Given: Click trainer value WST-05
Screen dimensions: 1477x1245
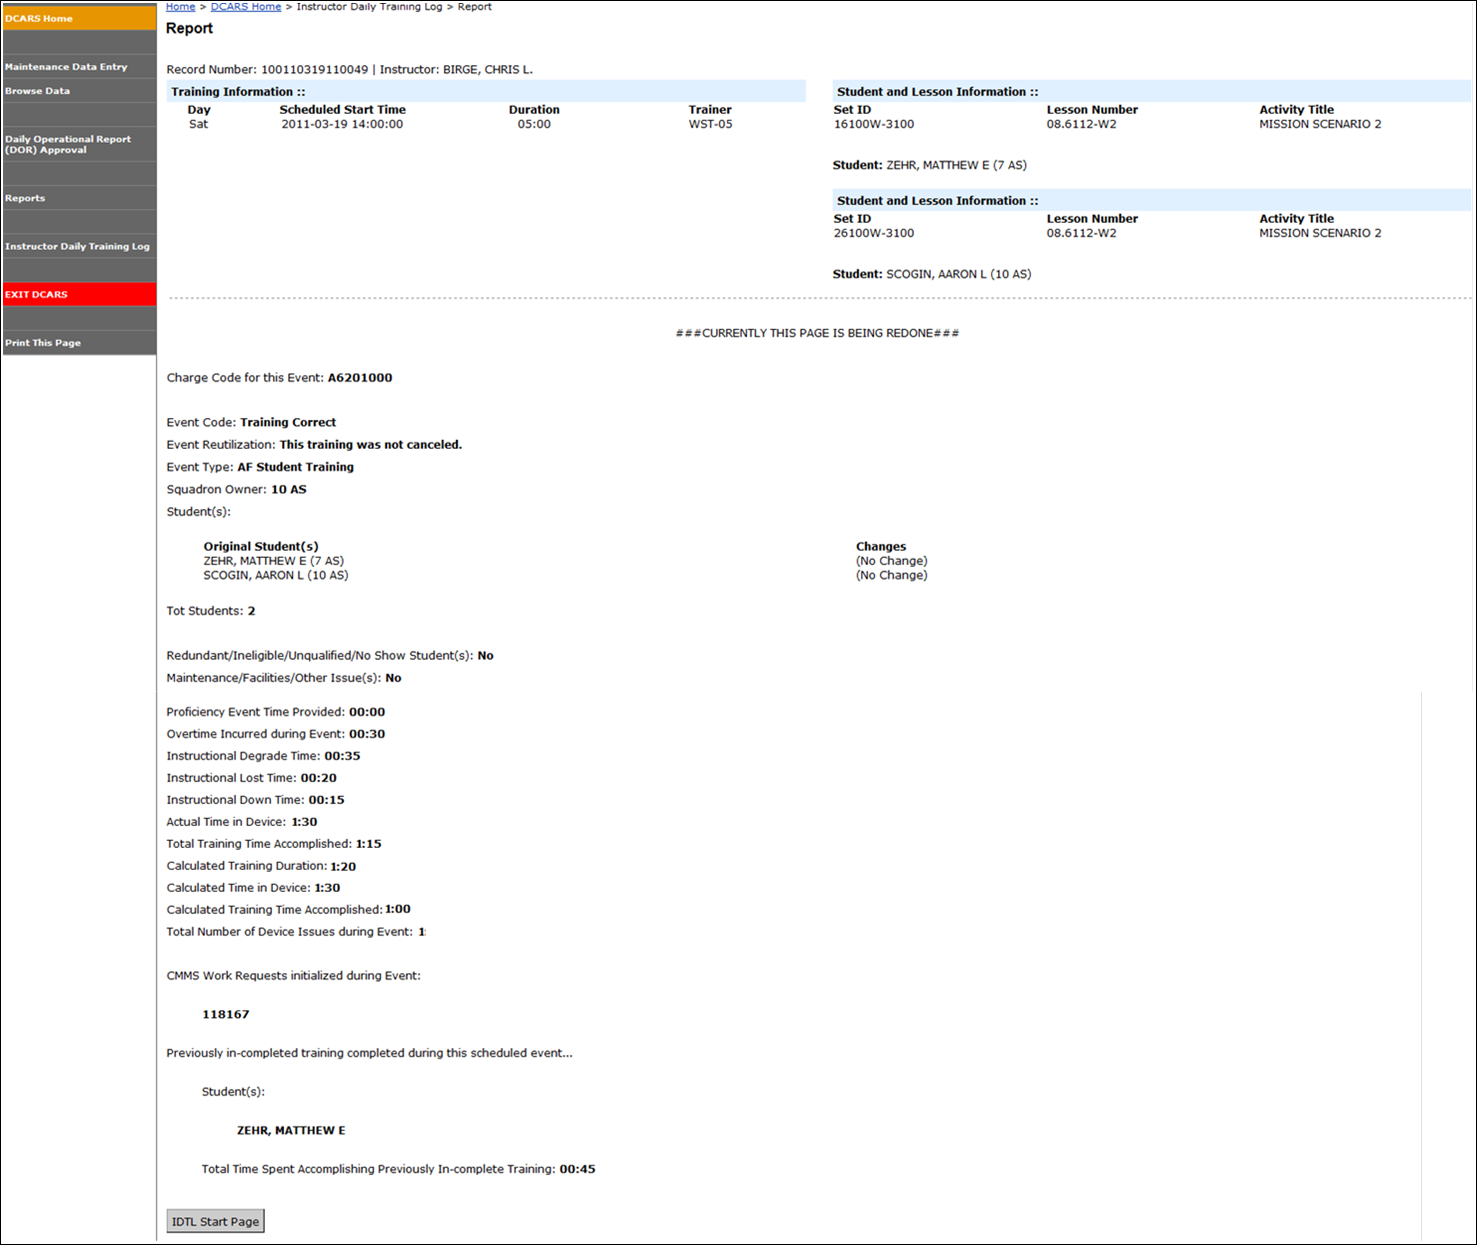Looking at the screenshot, I should (710, 124).
